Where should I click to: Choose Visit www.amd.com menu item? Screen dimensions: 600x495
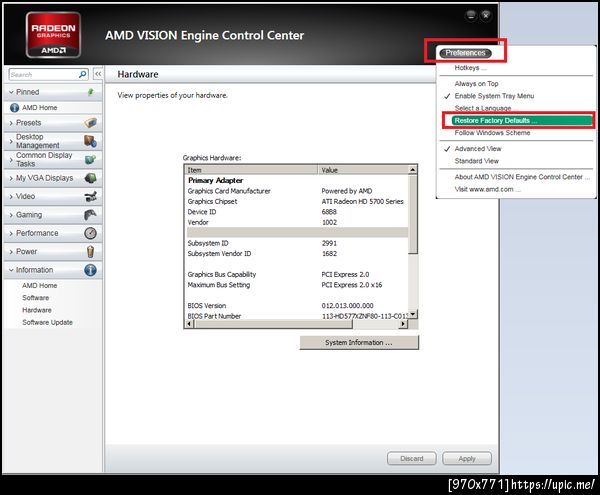pyautogui.click(x=488, y=189)
